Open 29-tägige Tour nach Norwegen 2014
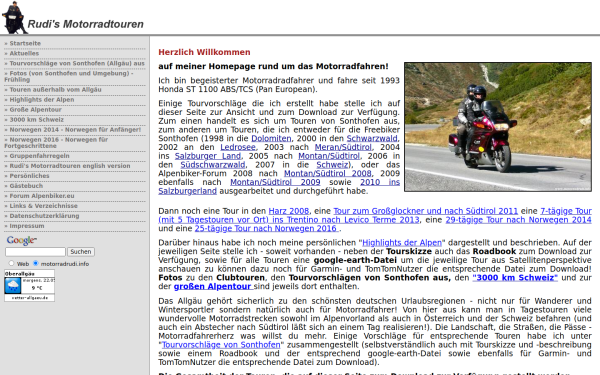The height and width of the screenshot is (375, 600). 518,220
